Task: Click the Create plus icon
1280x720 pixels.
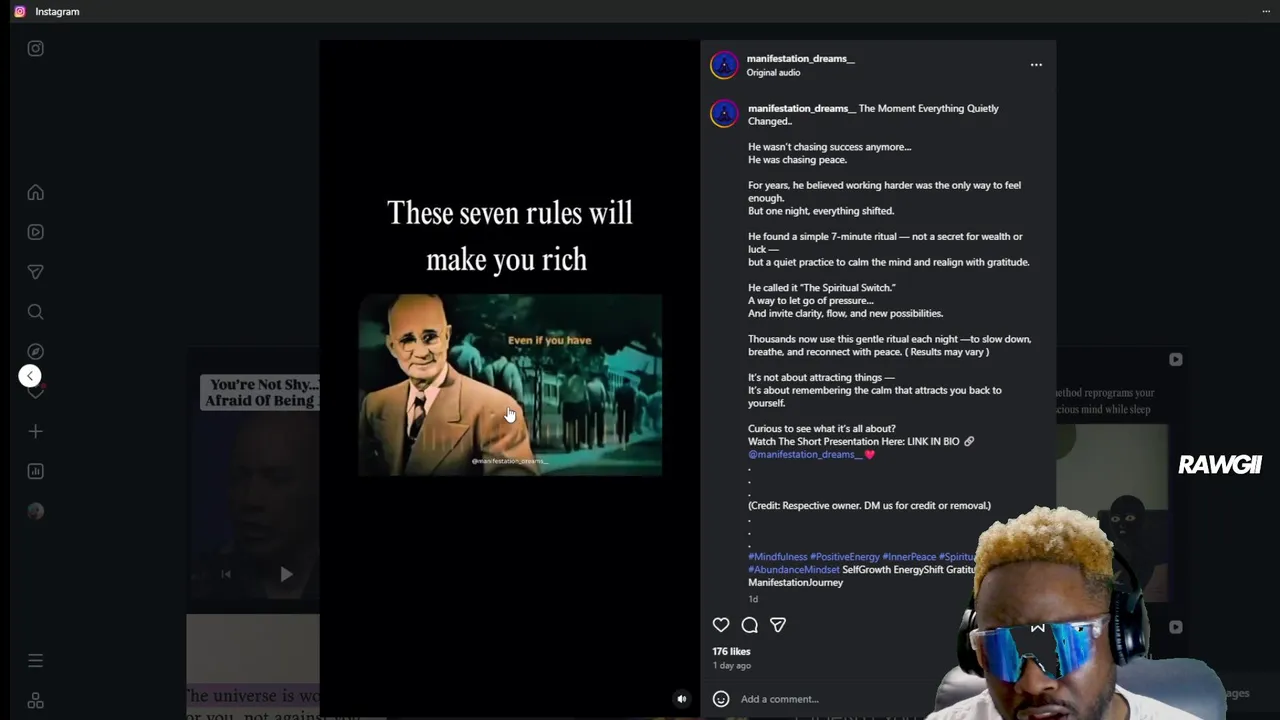Action: pos(35,431)
